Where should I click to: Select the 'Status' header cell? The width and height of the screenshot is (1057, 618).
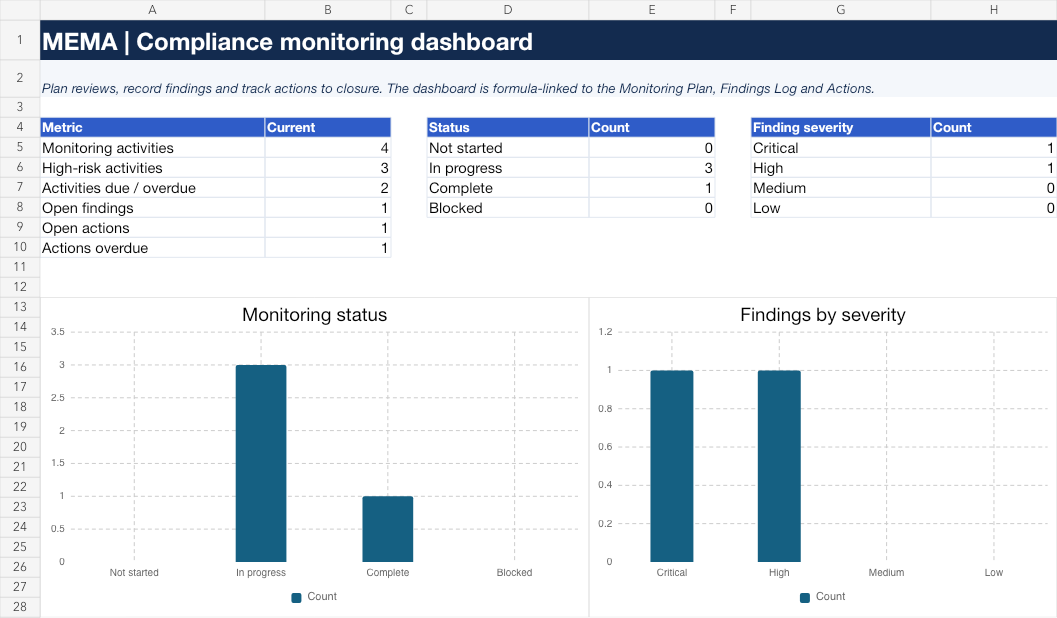tap(508, 127)
